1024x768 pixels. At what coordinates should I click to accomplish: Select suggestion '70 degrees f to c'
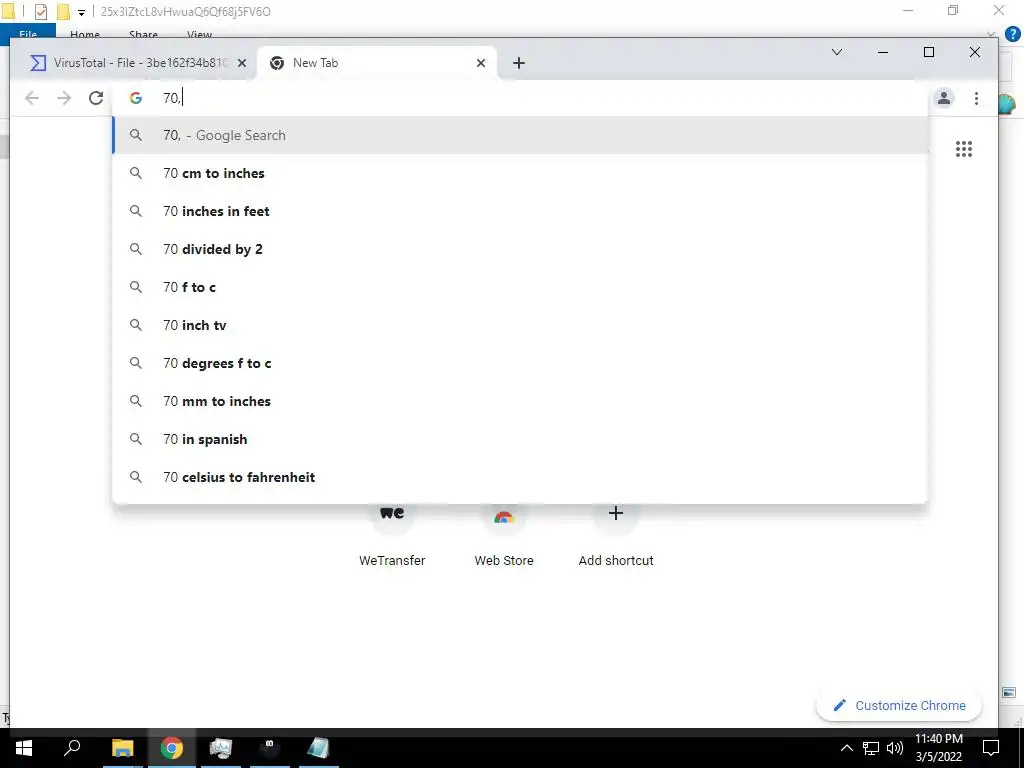[520, 363]
